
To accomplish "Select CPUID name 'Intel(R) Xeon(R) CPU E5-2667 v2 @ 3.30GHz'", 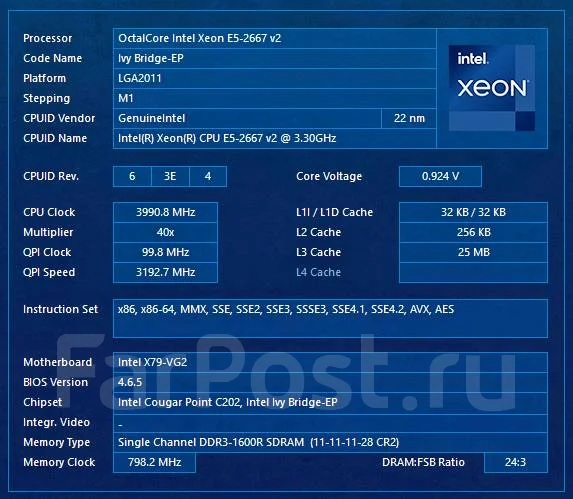I will coord(227,138).
